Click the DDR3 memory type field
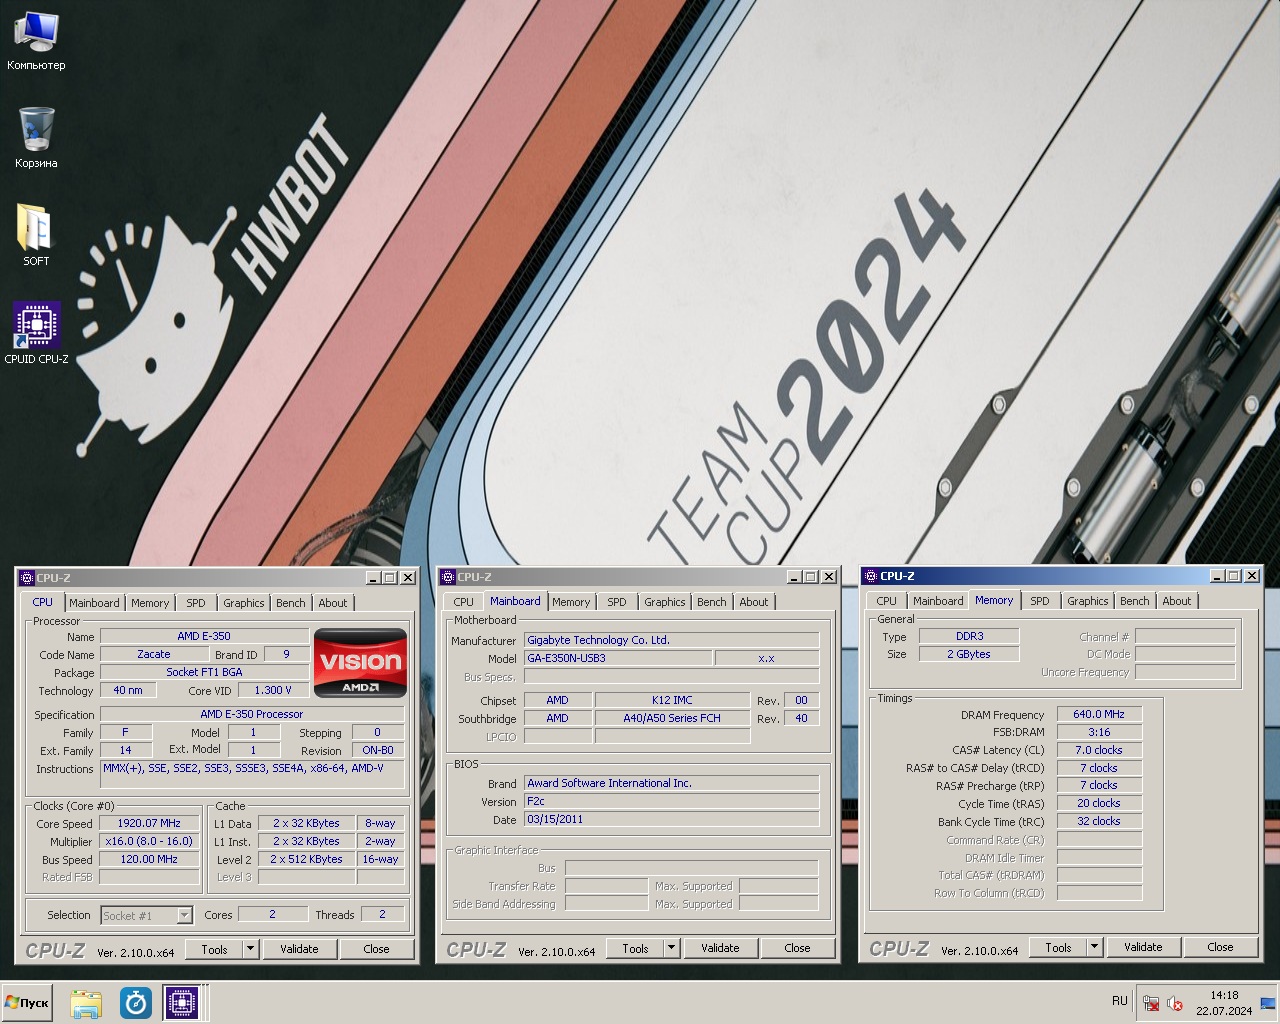Image resolution: width=1280 pixels, height=1024 pixels. click(969, 636)
